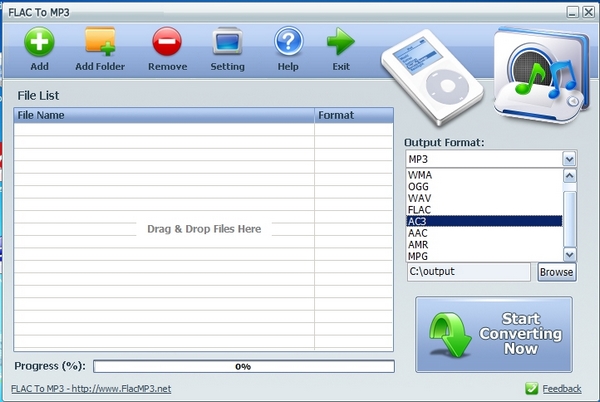Click the C:\output path field
This screenshot has width=600, height=402.
click(469, 272)
